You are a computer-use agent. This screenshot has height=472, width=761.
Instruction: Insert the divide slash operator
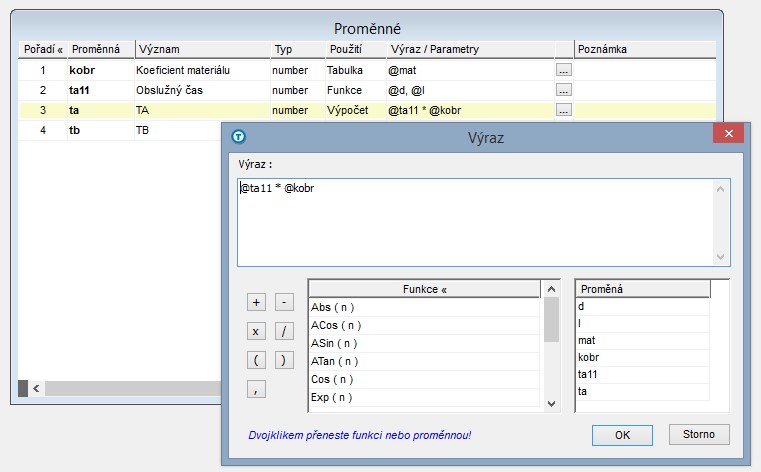(284, 331)
